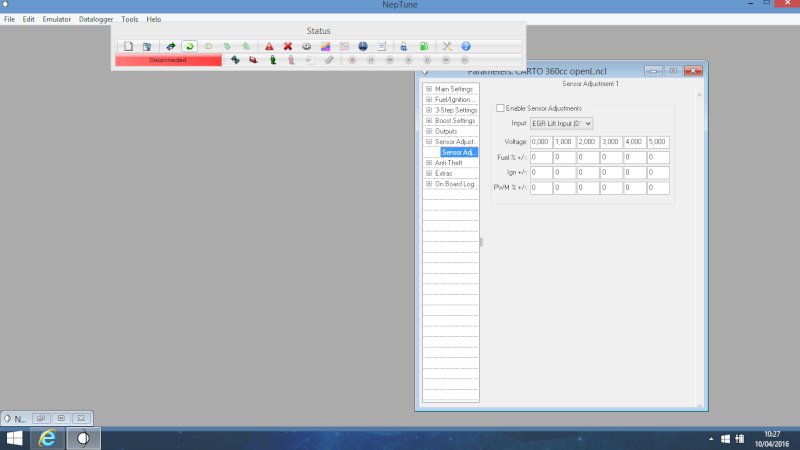The width and height of the screenshot is (800, 450).
Task: Click the green refresh circular arrow icon
Action: pyautogui.click(x=190, y=46)
